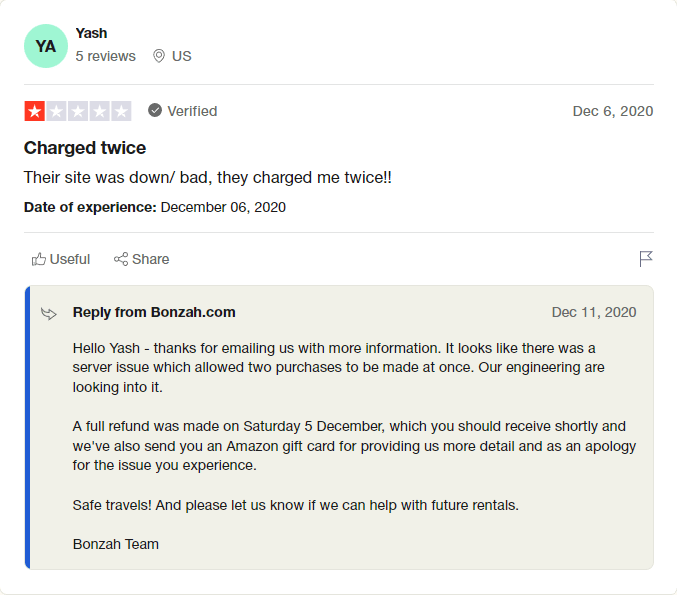Click the reply arrow icon
677x595 pixels.
click(x=49, y=314)
